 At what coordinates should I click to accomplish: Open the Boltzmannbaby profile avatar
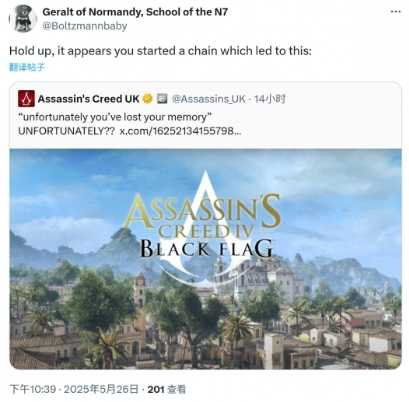(23, 19)
